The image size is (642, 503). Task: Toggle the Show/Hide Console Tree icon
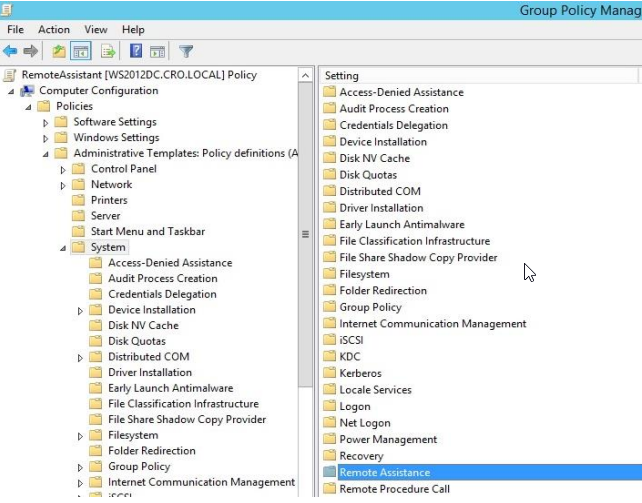click(81, 51)
